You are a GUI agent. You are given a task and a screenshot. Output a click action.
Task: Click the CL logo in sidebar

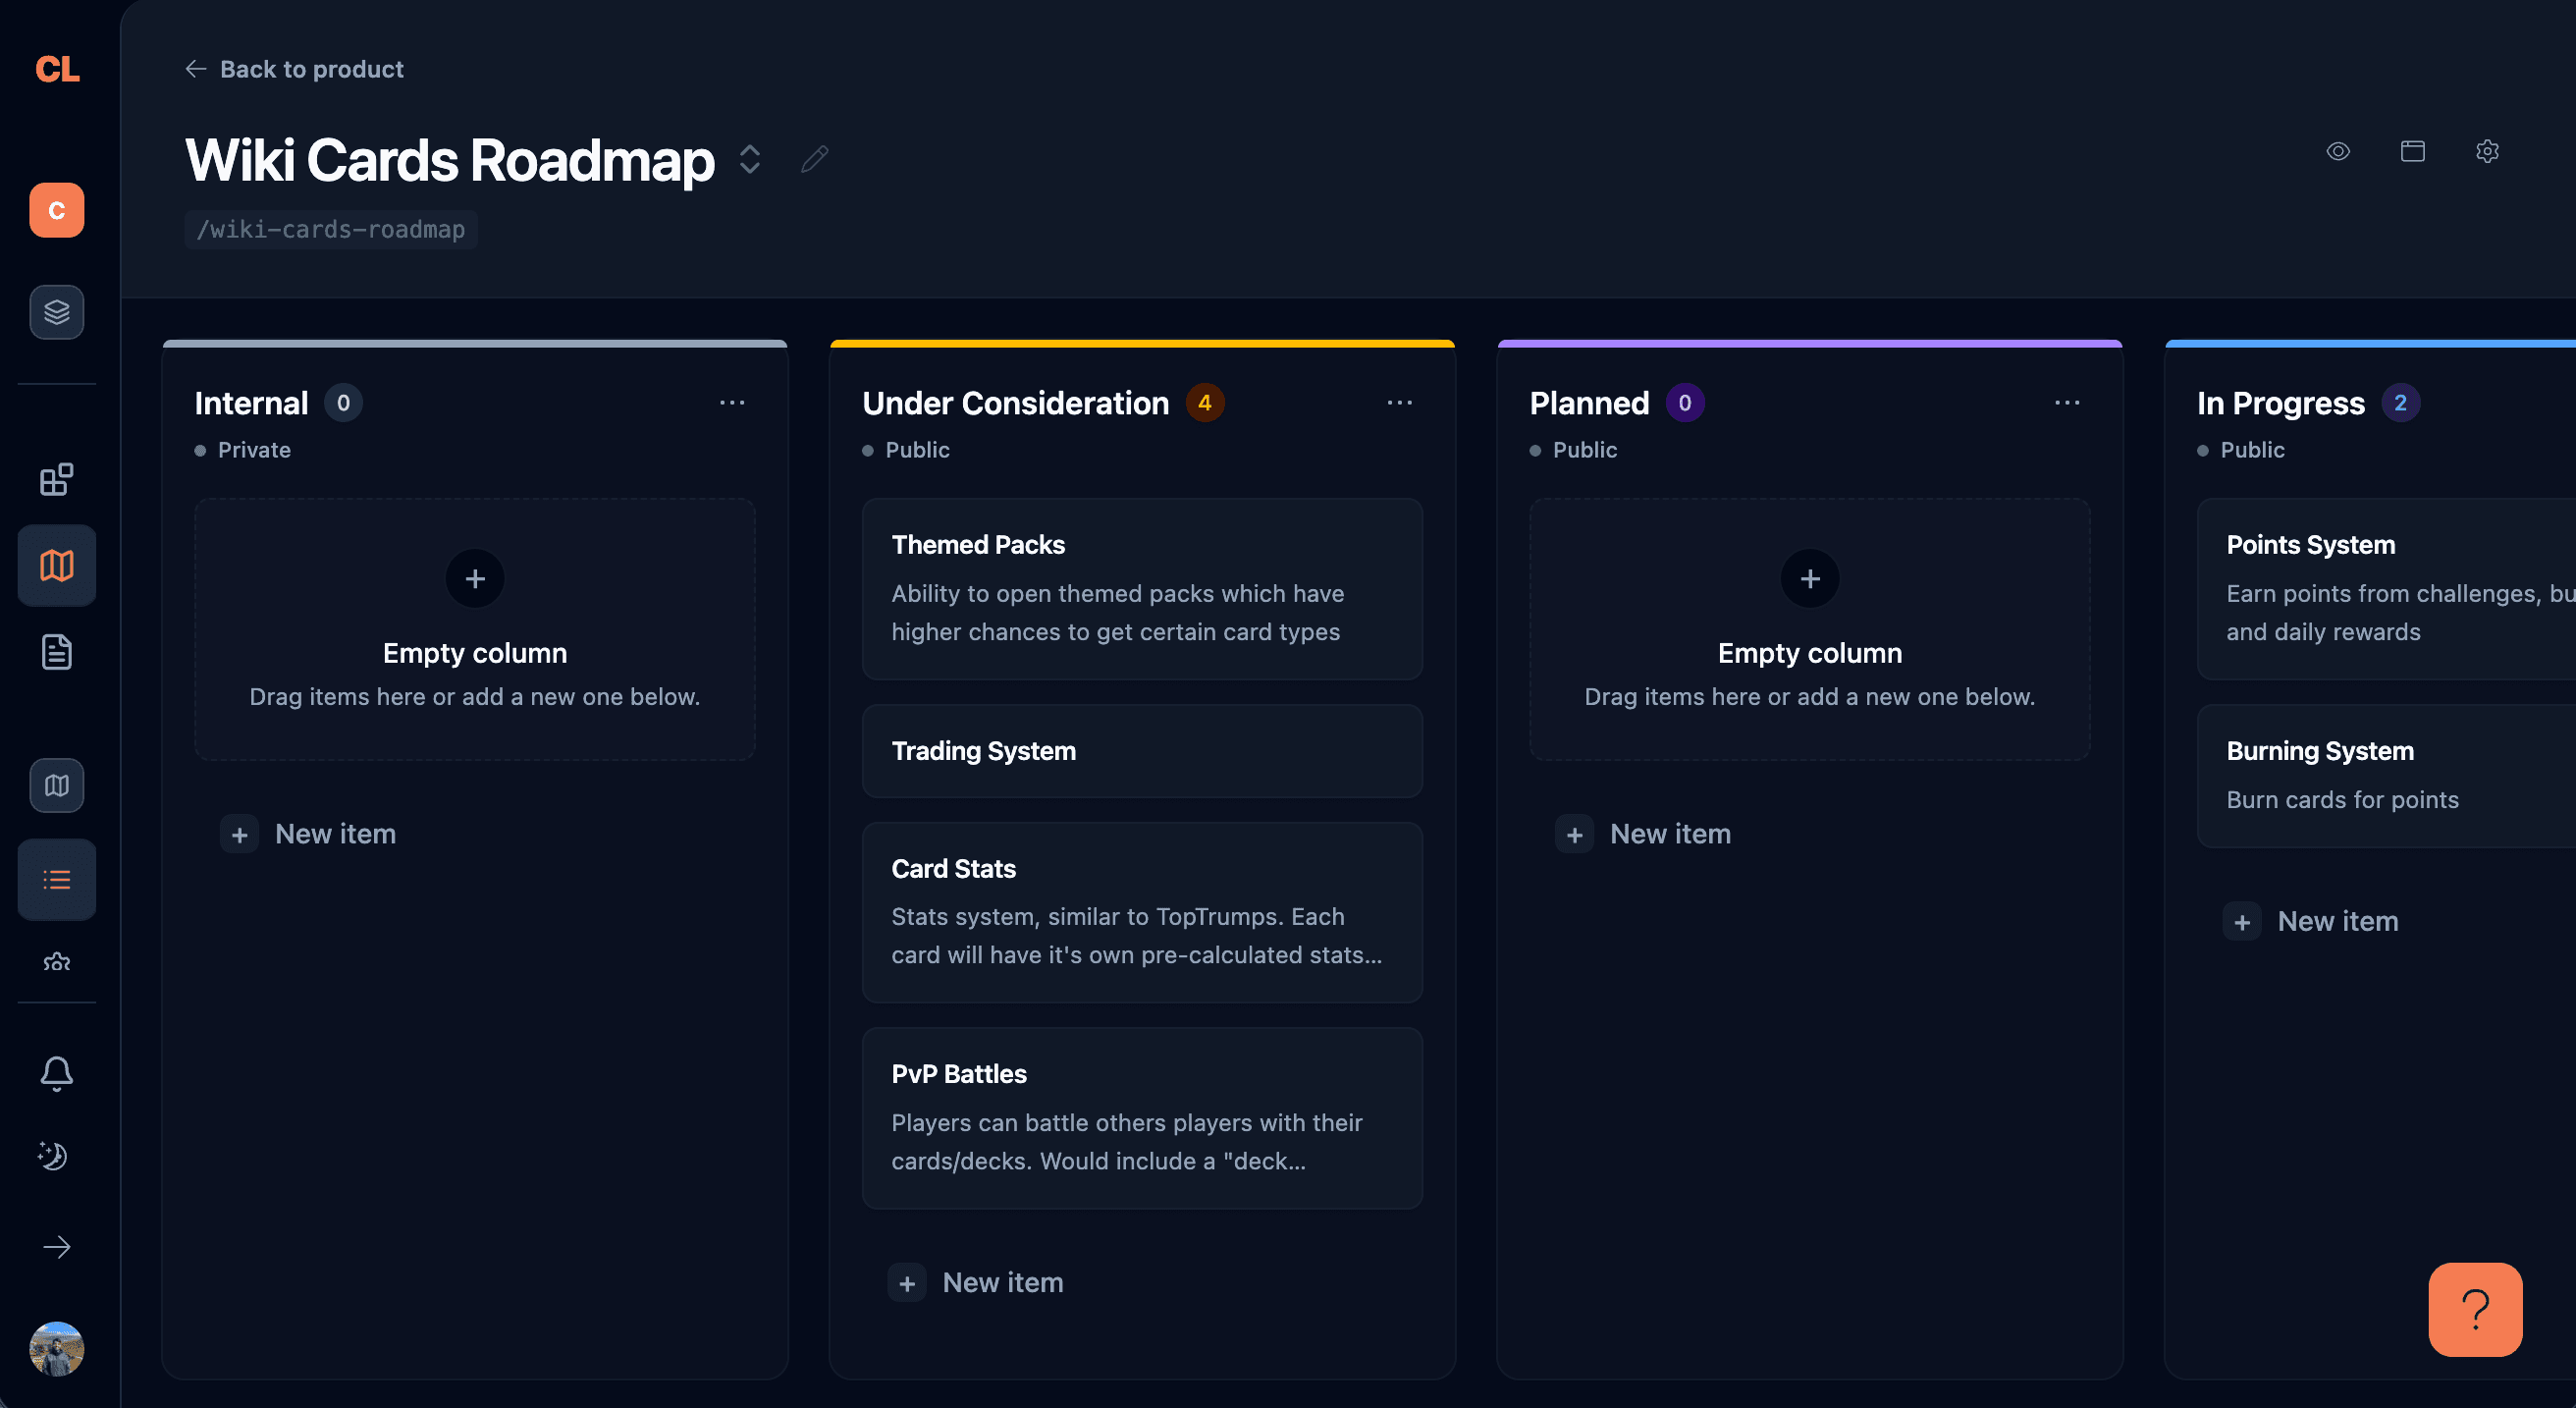[x=57, y=69]
